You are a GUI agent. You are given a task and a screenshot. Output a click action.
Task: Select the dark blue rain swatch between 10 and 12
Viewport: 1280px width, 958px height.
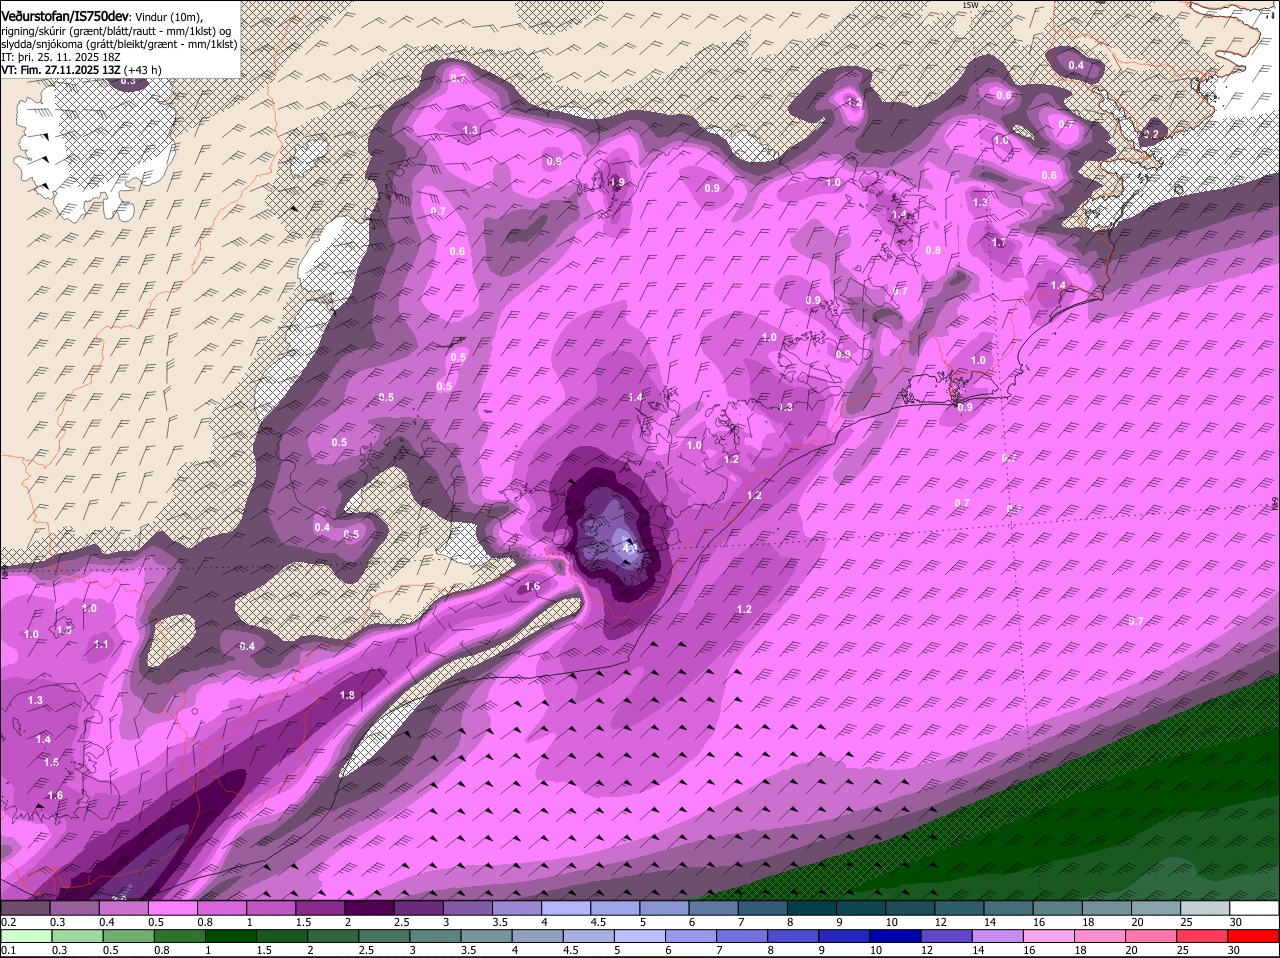(896, 936)
